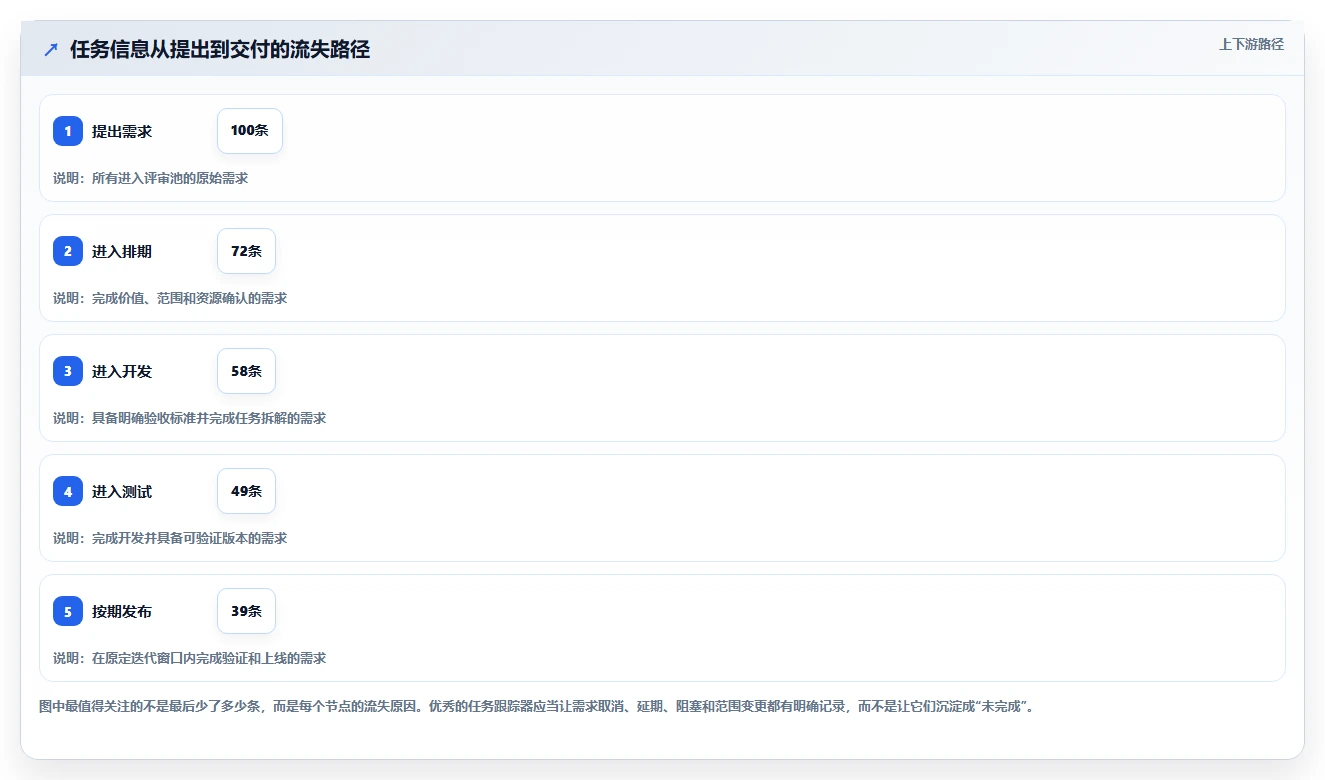Click description 完成开发并具备可验证版本的需求
Viewport: 1325px width, 780px height.
[x=189, y=538]
